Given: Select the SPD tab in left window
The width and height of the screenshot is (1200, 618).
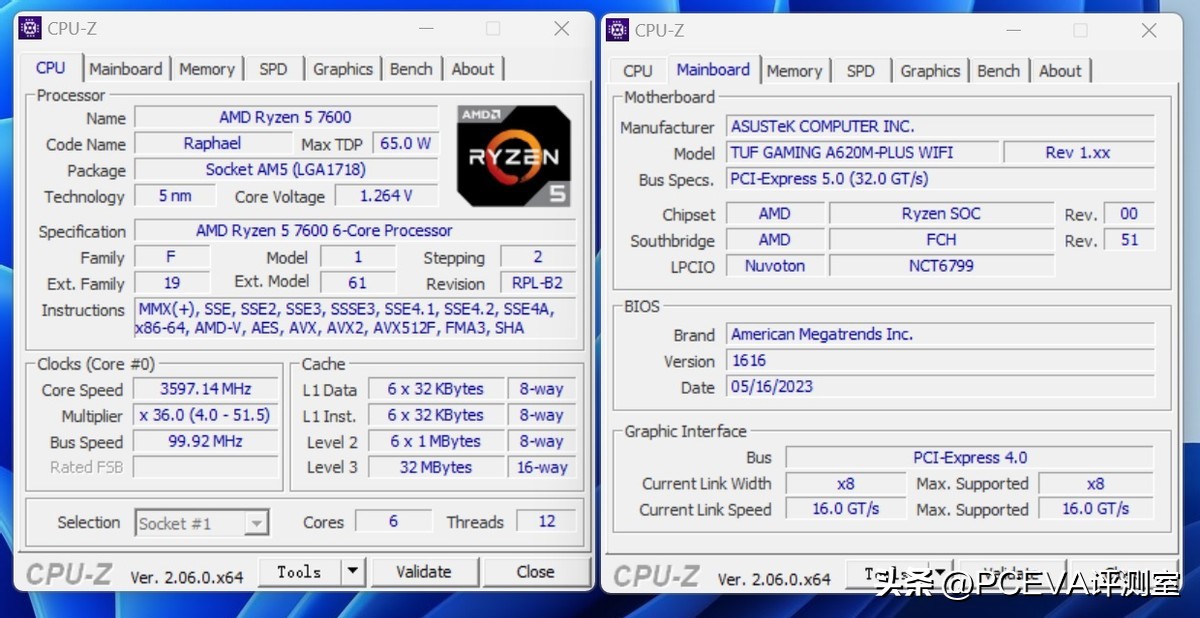Looking at the screenshot, I should (x=273, y=69).
